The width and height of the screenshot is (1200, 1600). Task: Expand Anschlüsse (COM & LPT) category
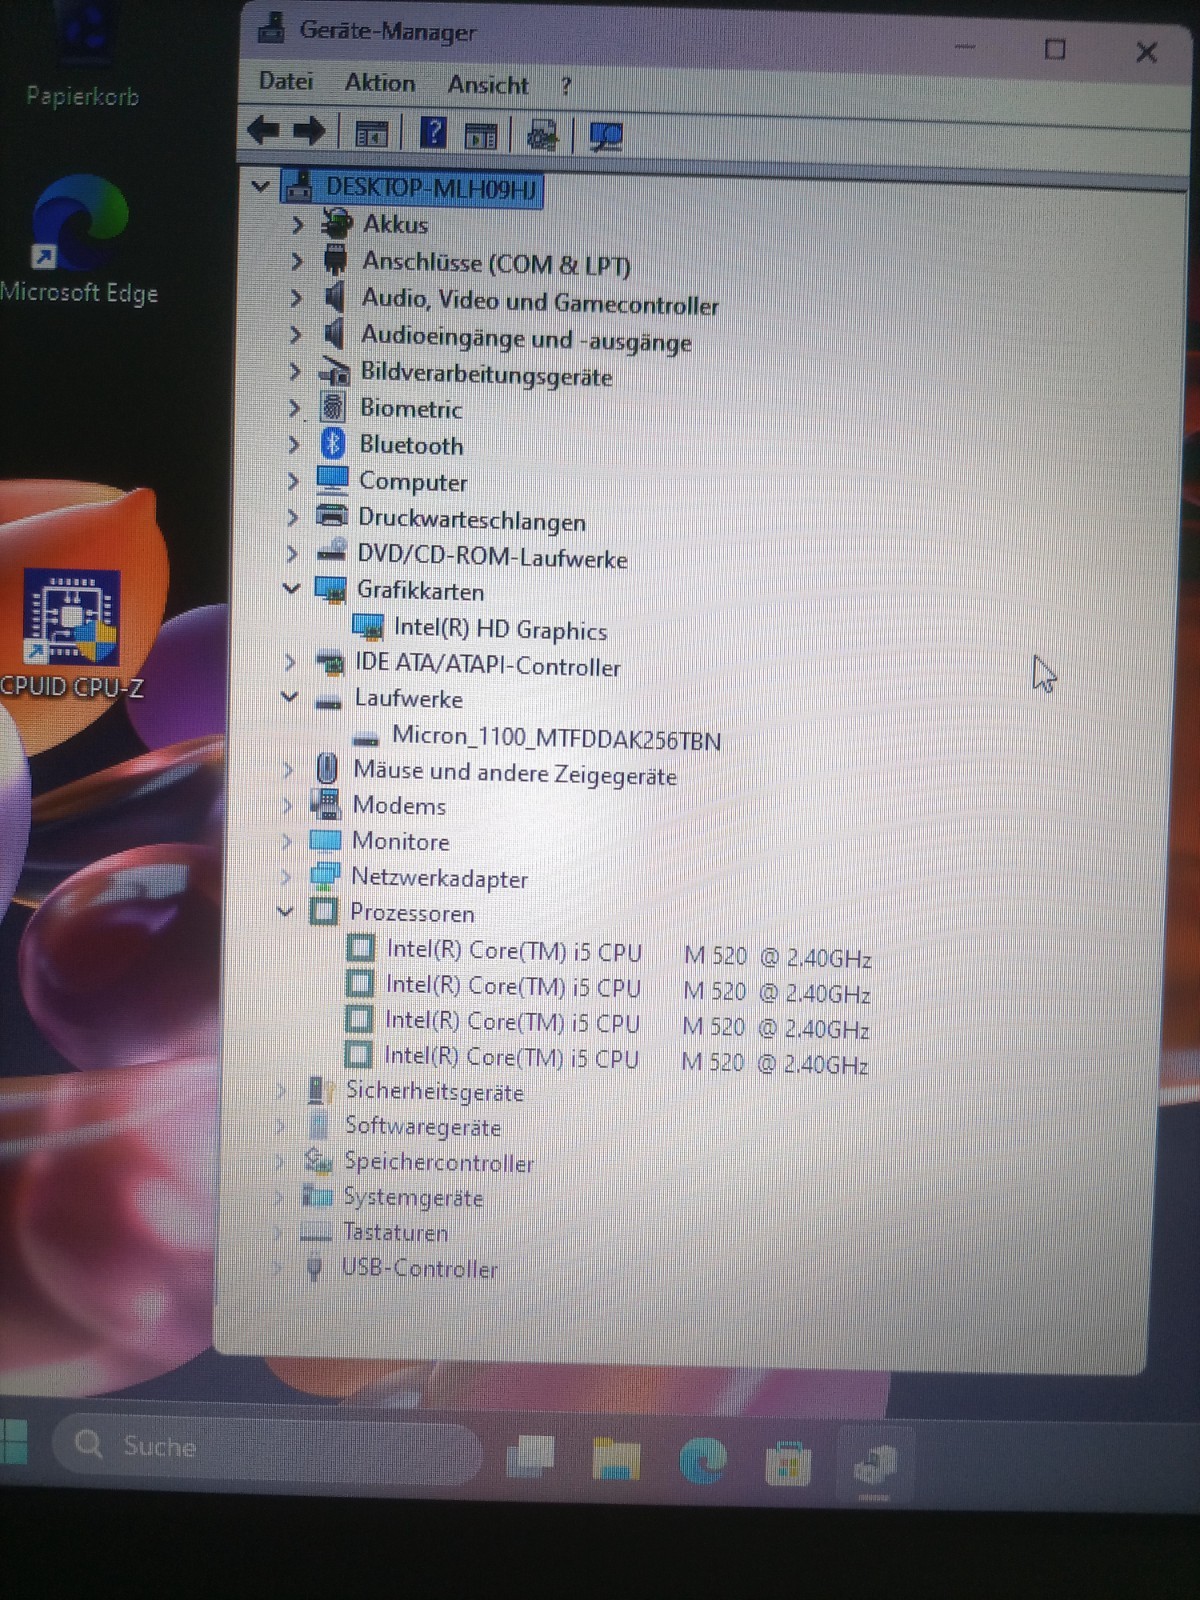(296, 261)
